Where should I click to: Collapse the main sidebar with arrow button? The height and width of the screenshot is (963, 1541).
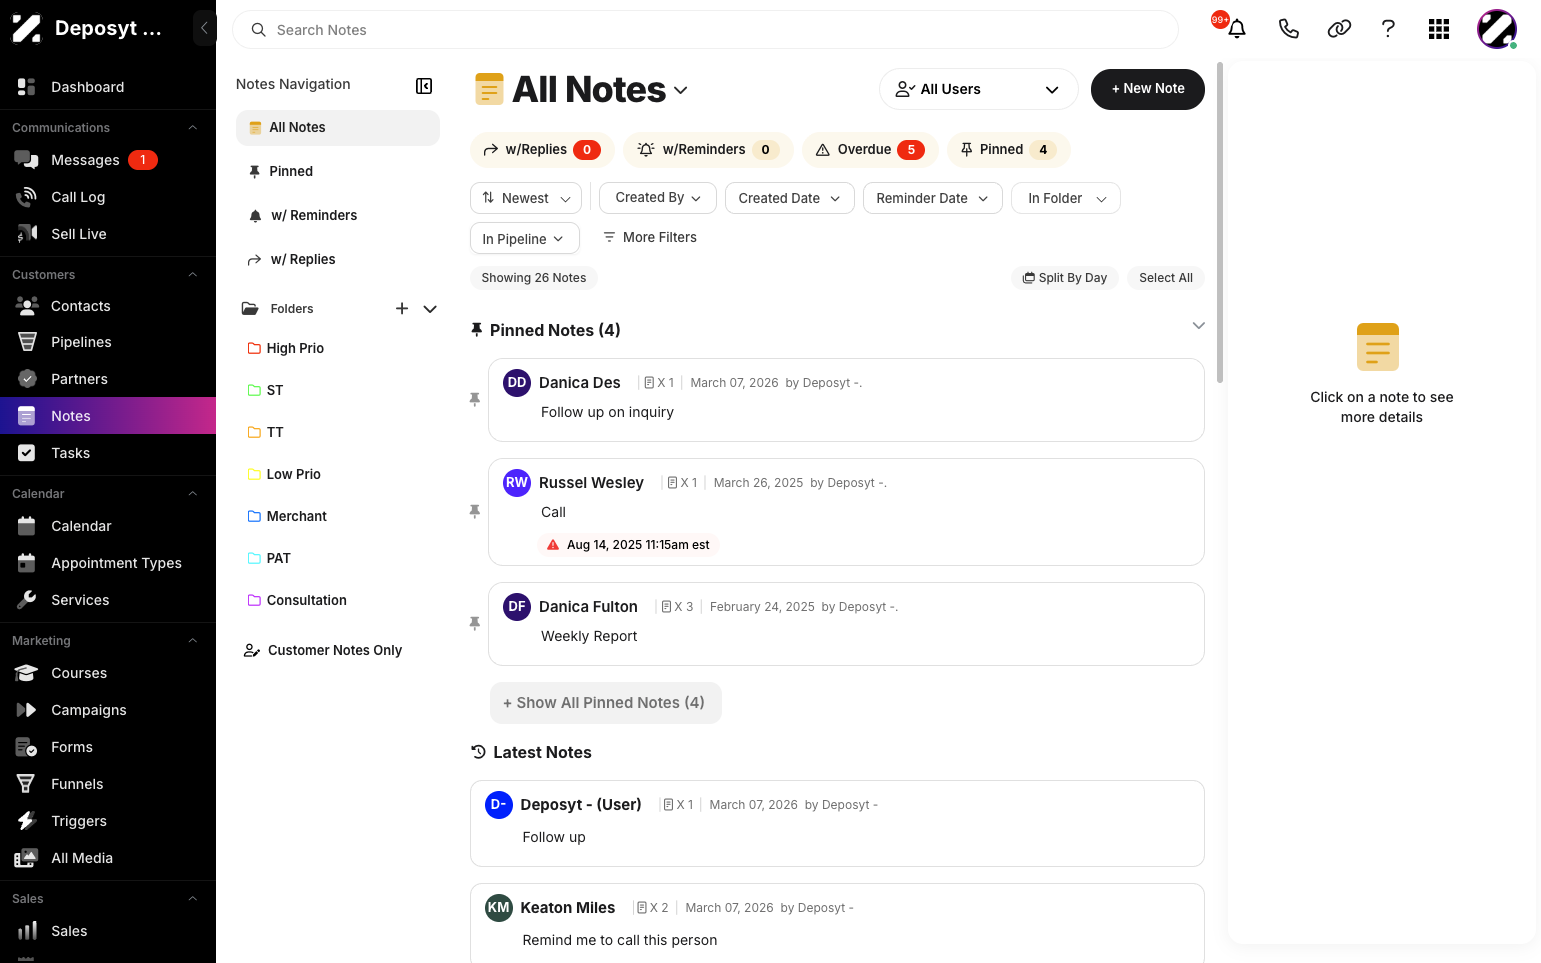(x=204, y=28)
